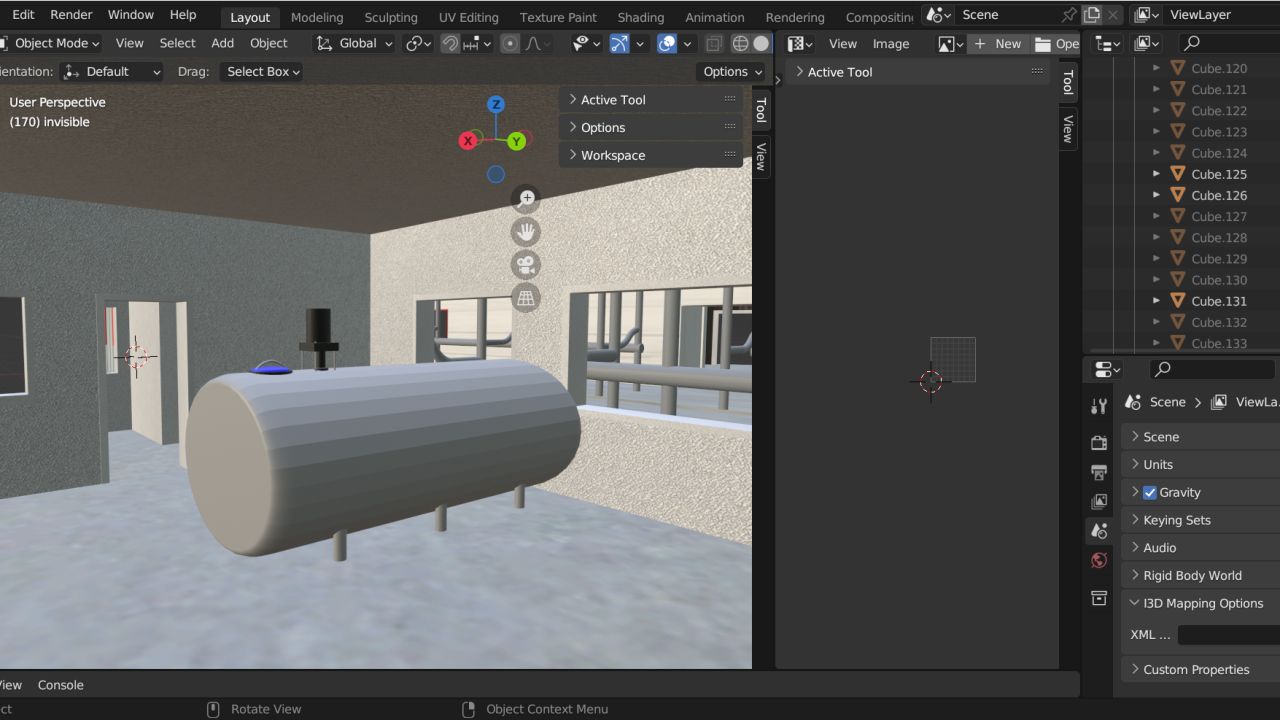Click the outliner search field

1228,43
